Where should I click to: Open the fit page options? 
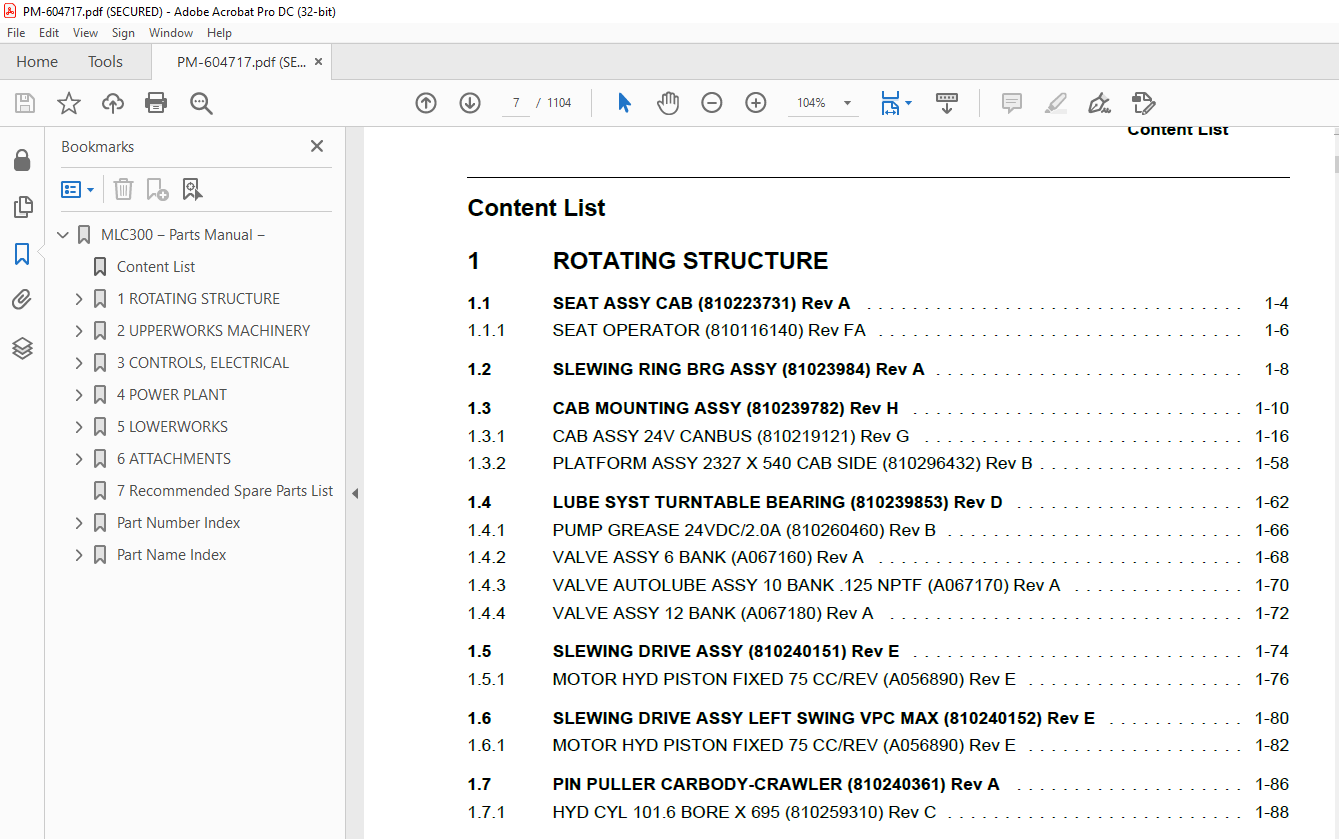896,103
